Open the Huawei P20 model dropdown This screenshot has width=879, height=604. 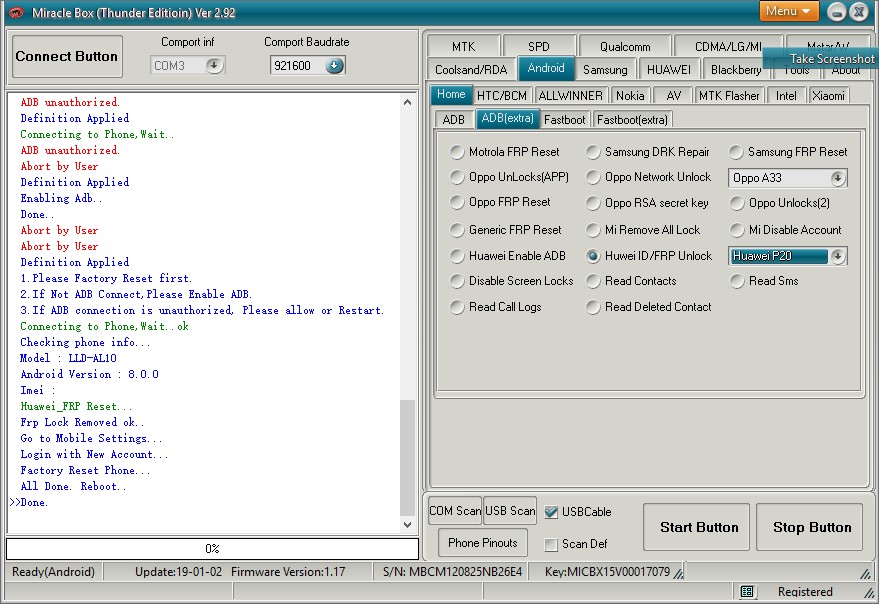(x=838, y=256)
